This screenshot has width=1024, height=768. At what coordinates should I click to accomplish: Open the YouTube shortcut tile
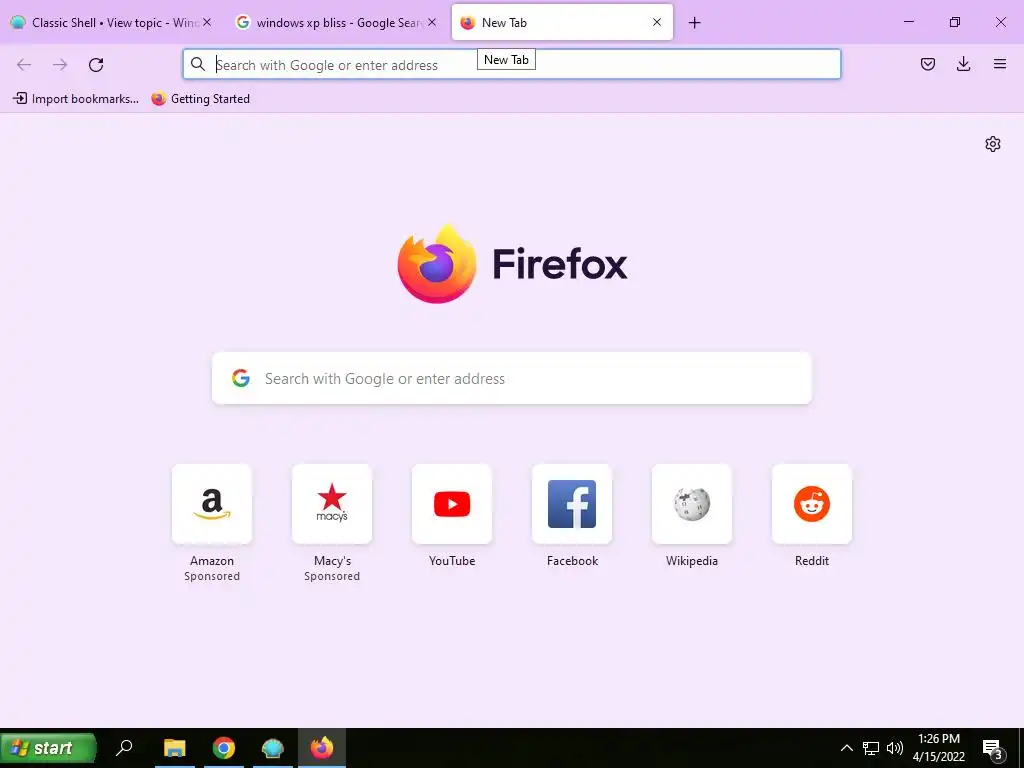(452, 504)
